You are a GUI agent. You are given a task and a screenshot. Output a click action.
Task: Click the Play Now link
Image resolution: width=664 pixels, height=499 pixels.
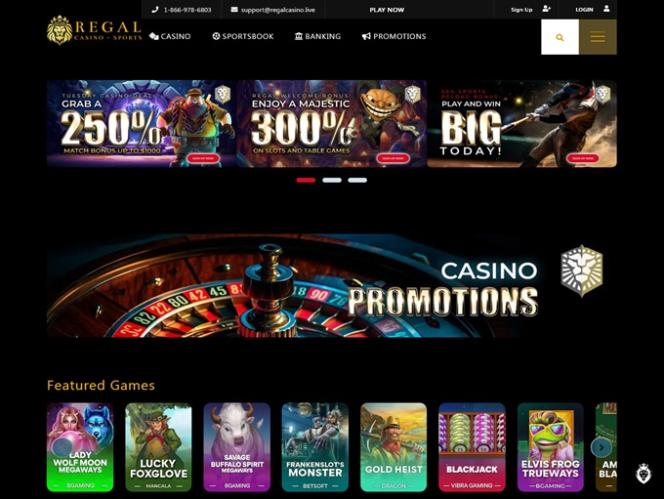(x=387, y=10)
